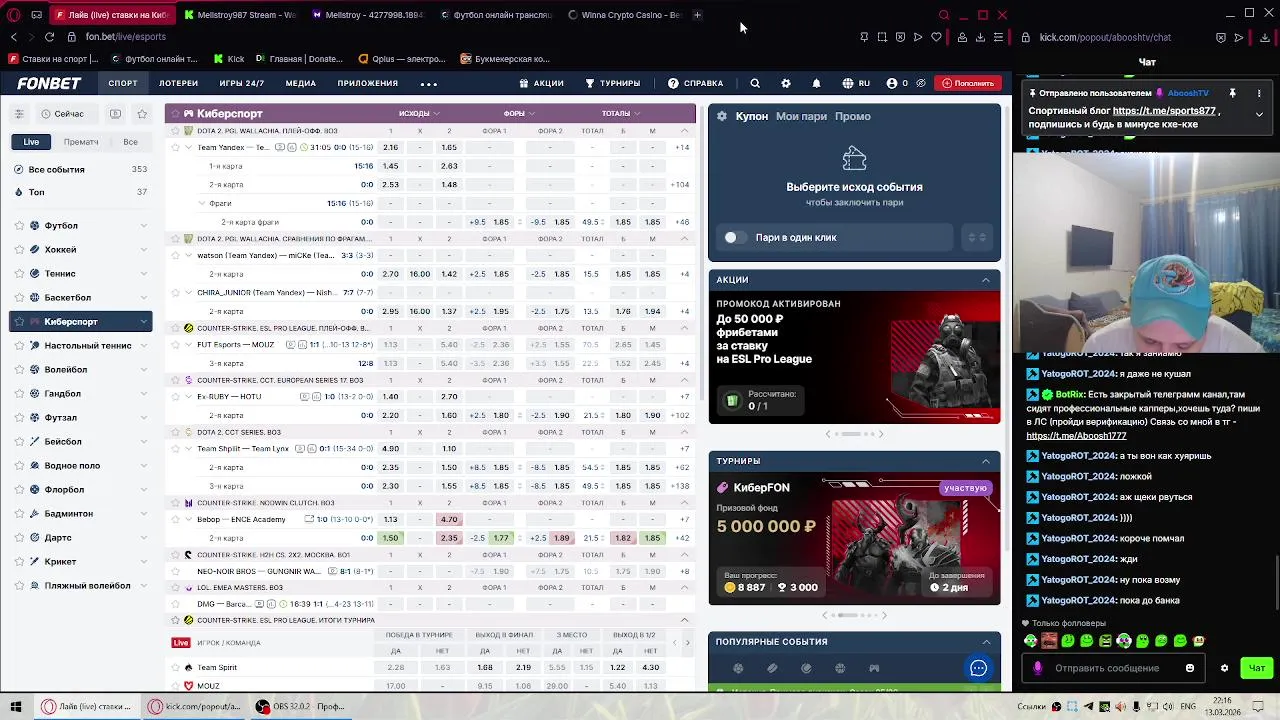This screenshot has height=720, width=1280.
Task: Collapse the ТУРНИРЫ panel
Action: click(x=986, y=461)
